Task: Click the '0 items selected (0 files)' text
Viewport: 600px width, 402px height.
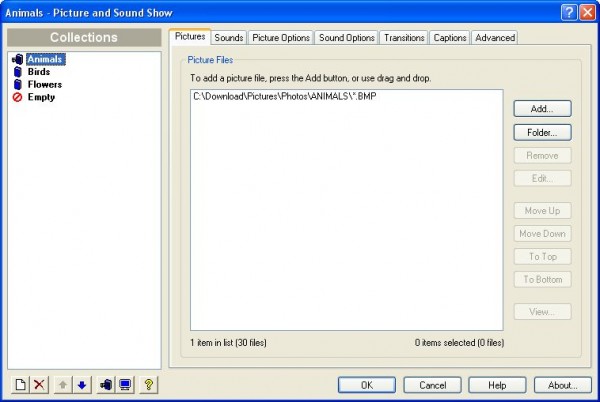Action: tap(459, 342)
